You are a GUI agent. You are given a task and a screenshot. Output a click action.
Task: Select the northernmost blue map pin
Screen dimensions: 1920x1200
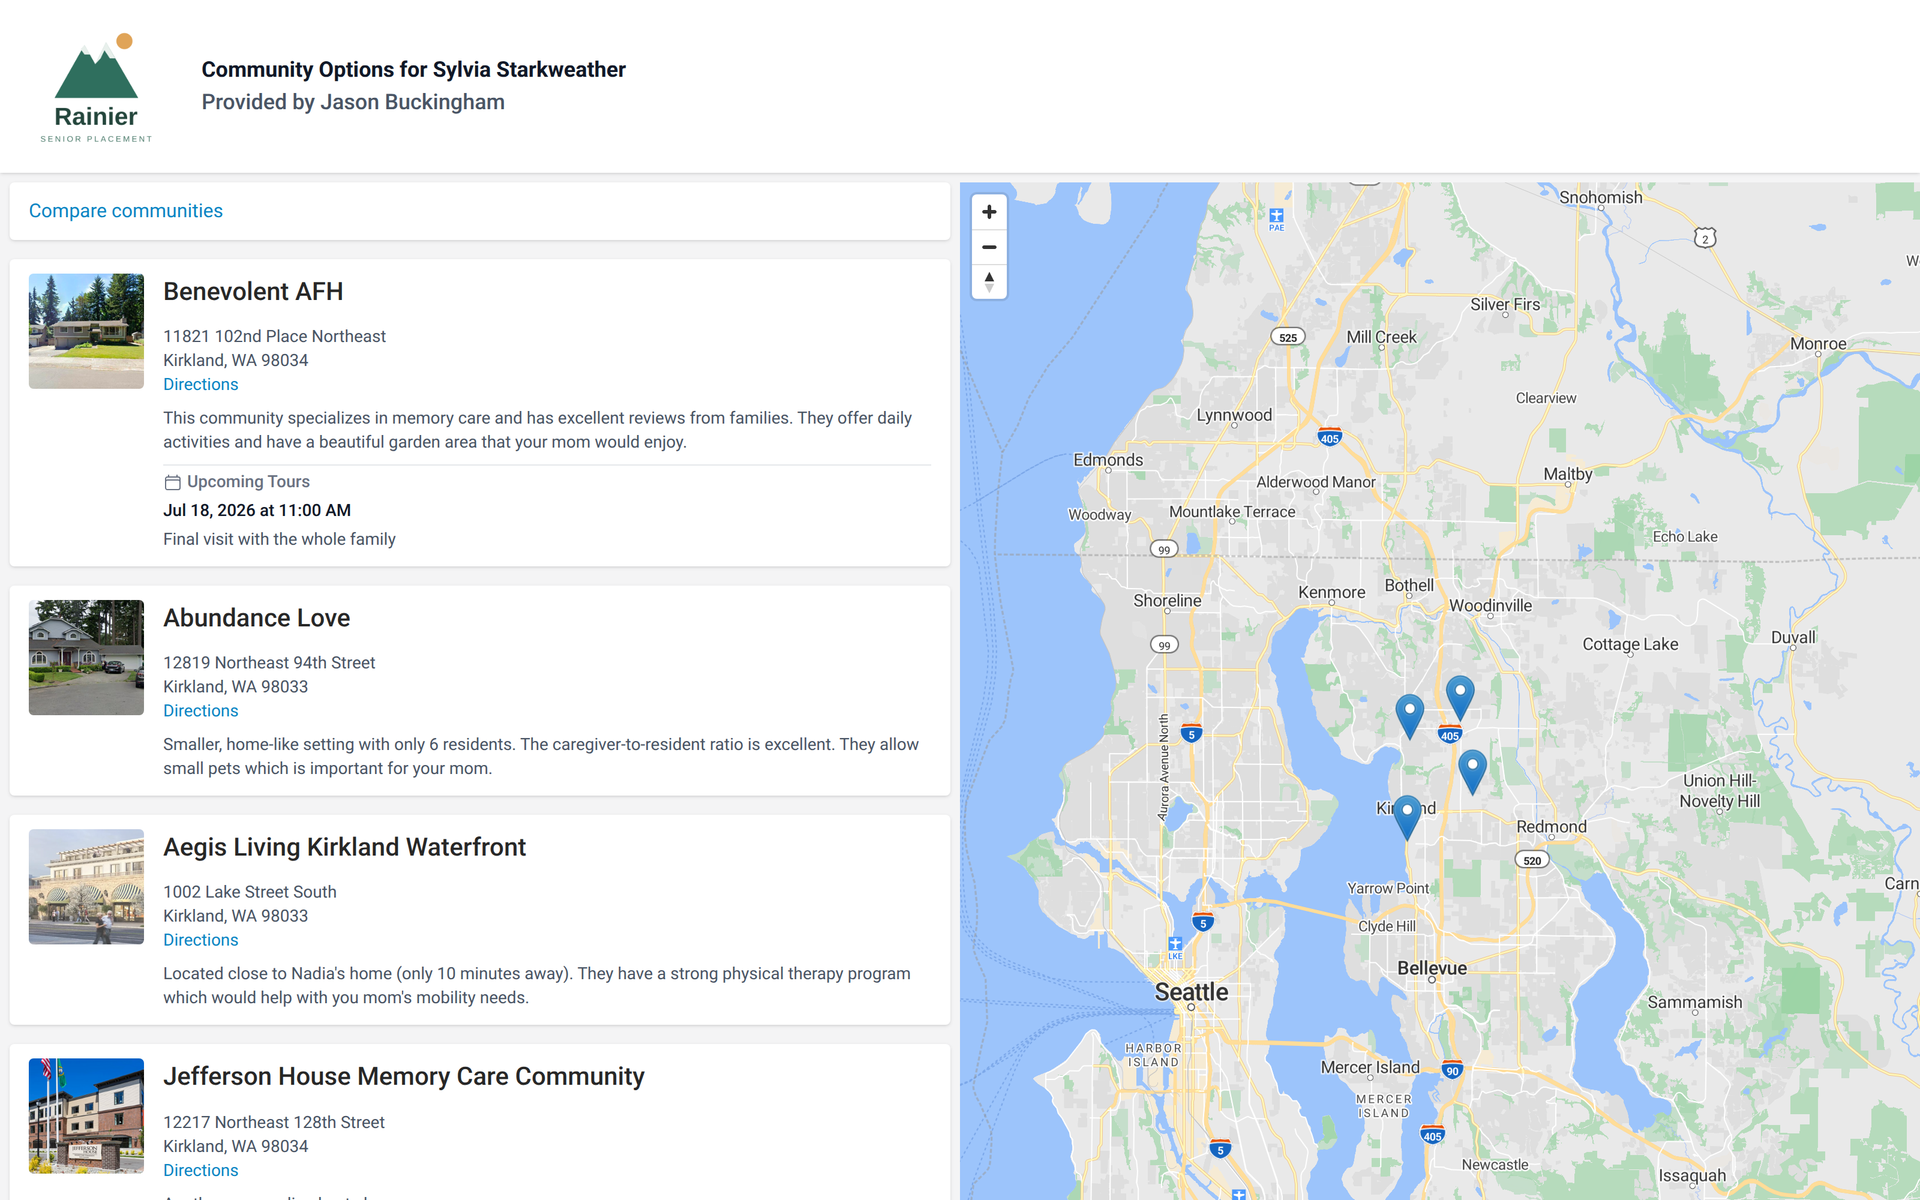click(x=1460, y=698)
